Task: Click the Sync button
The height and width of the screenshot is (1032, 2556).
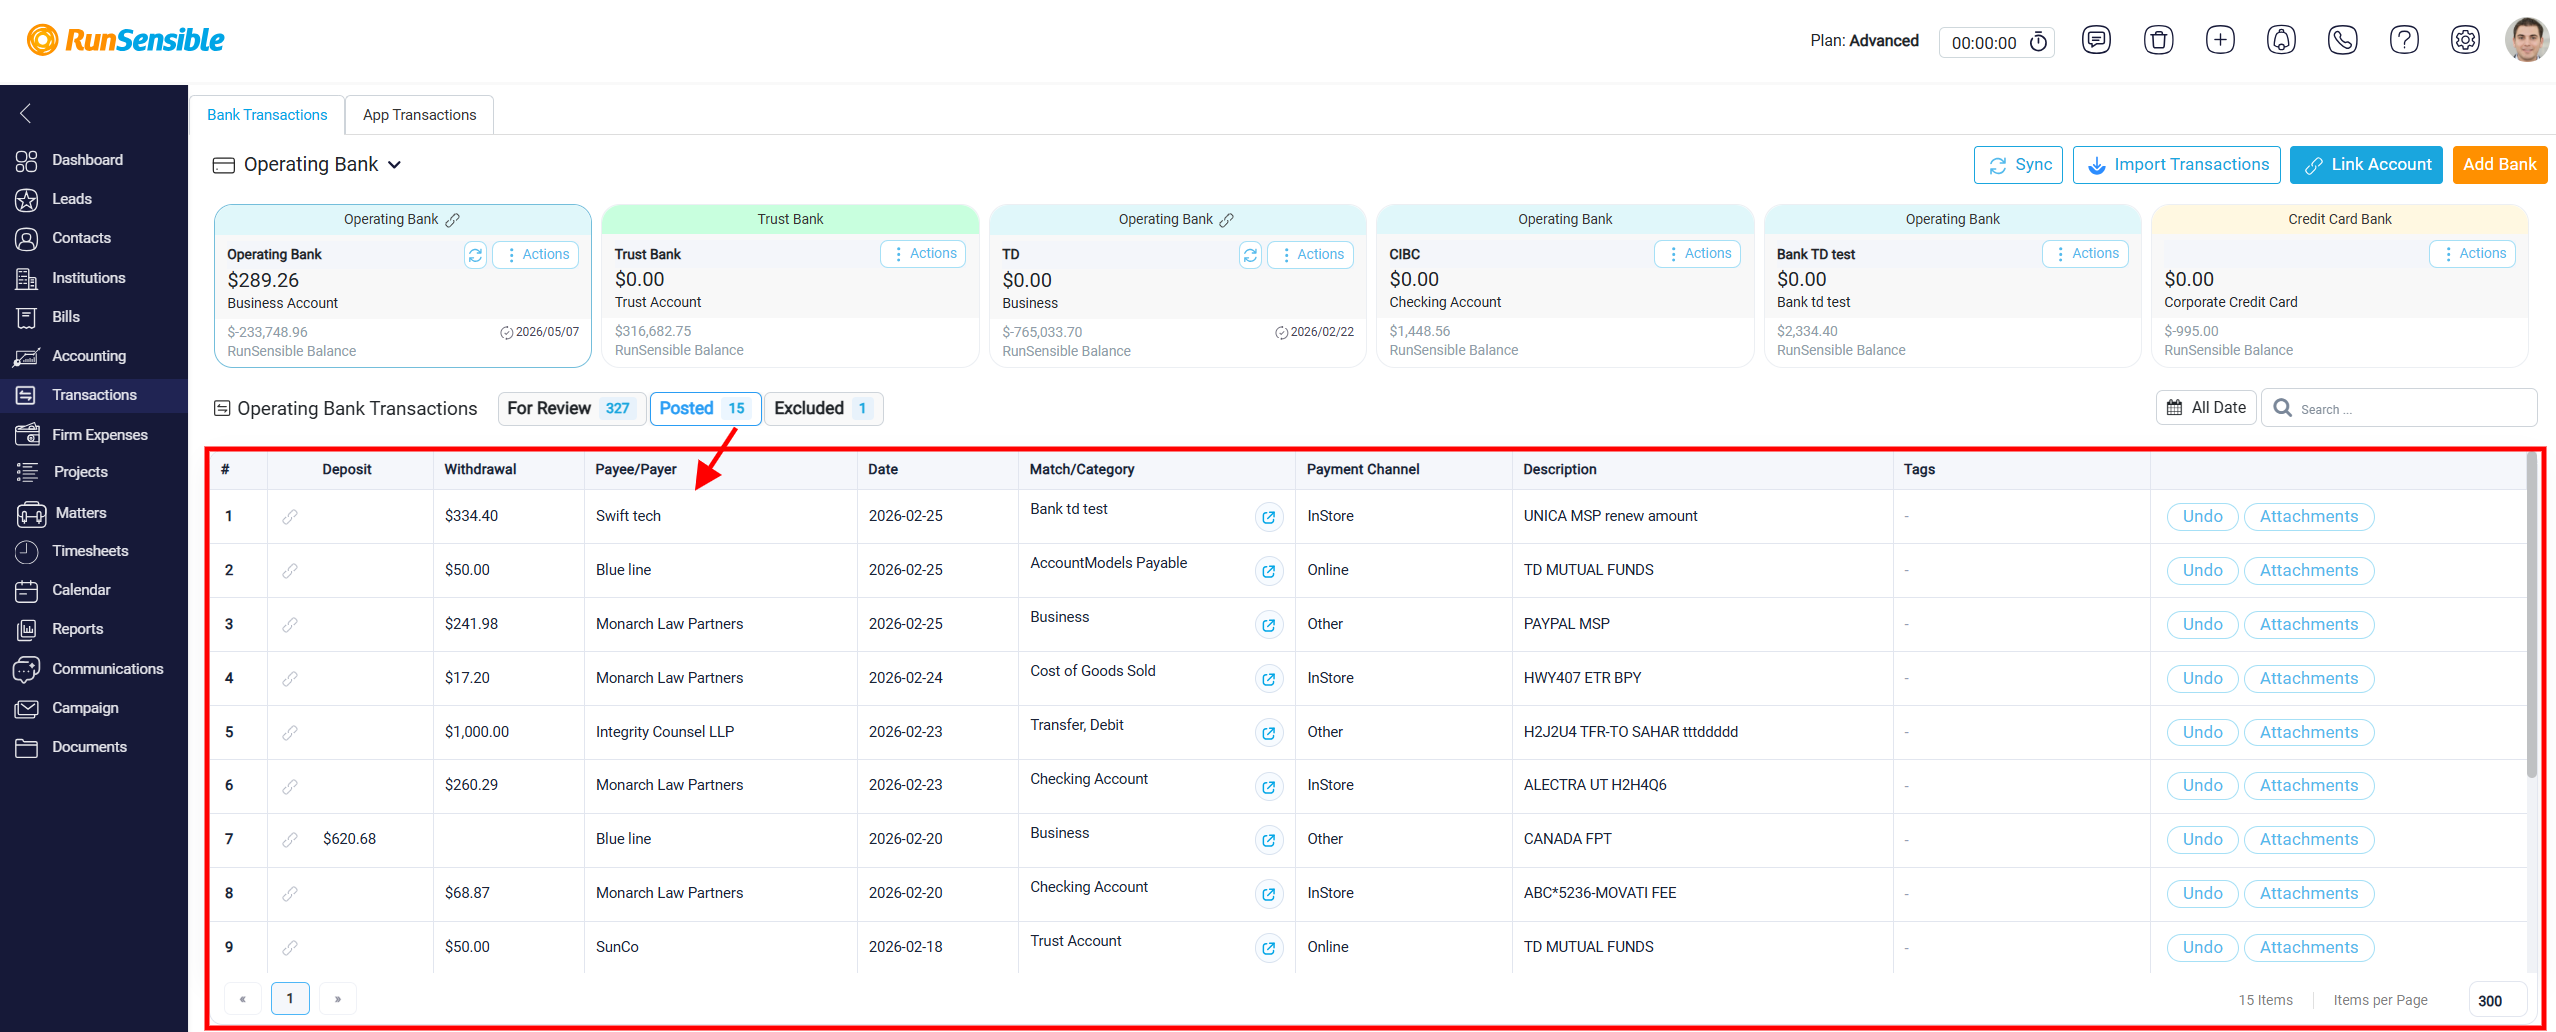Action: pyautogui.click(x=2019, y=165)
